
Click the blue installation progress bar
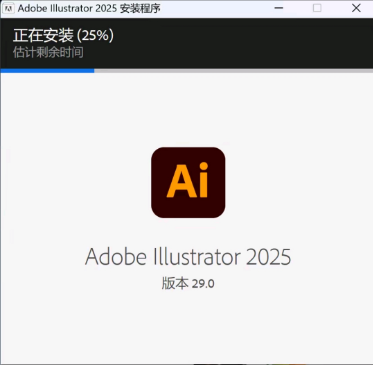click(47, 70)
